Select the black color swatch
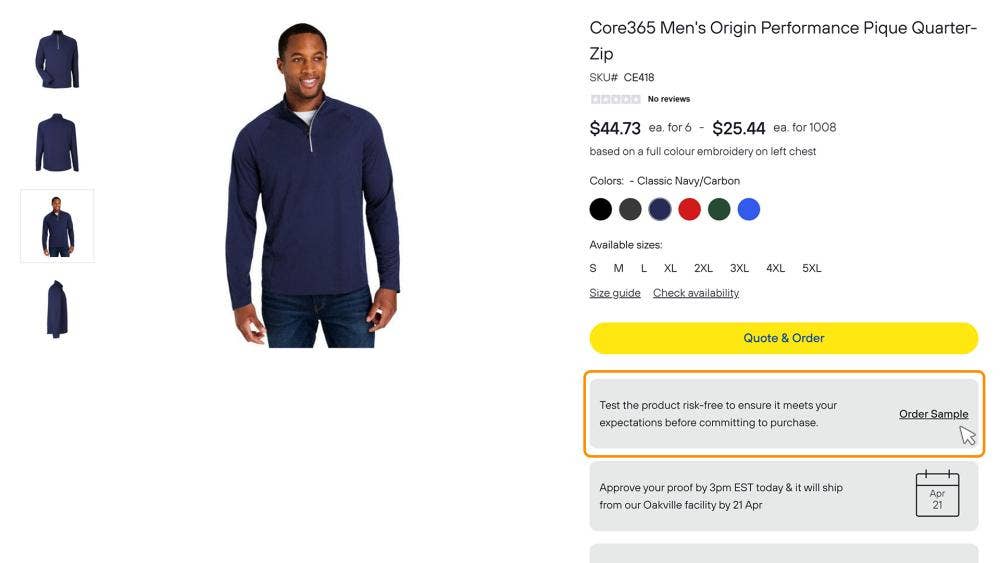Image resolution: width=1000 pixels, height=563 pixels. [x=600, y=209]
